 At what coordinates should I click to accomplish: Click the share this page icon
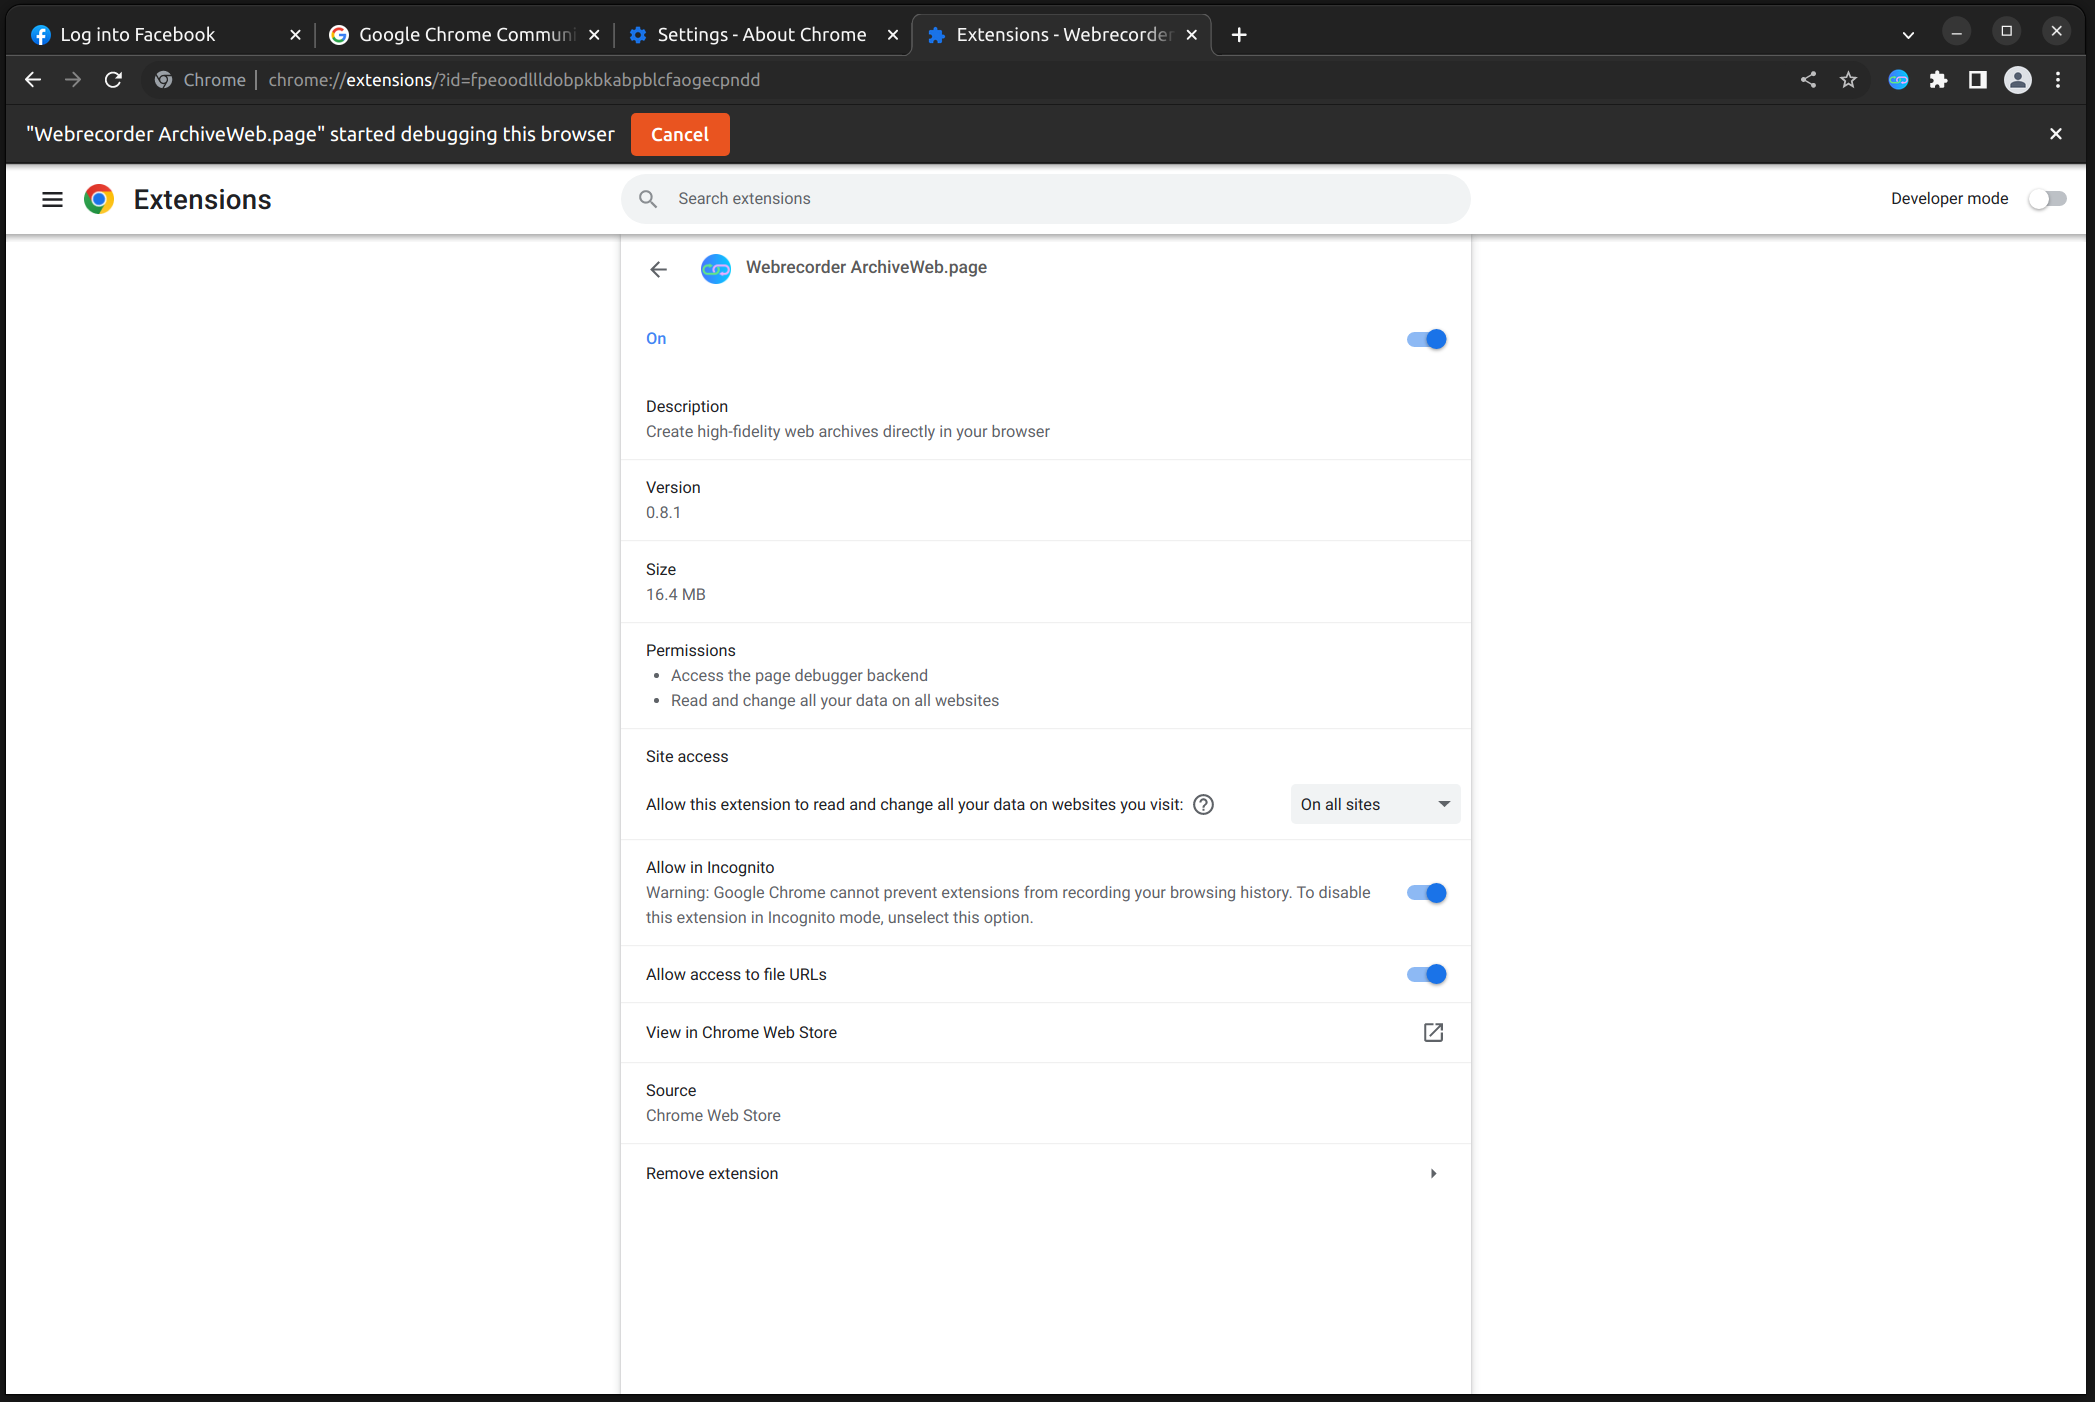[x=1808, y=80]
